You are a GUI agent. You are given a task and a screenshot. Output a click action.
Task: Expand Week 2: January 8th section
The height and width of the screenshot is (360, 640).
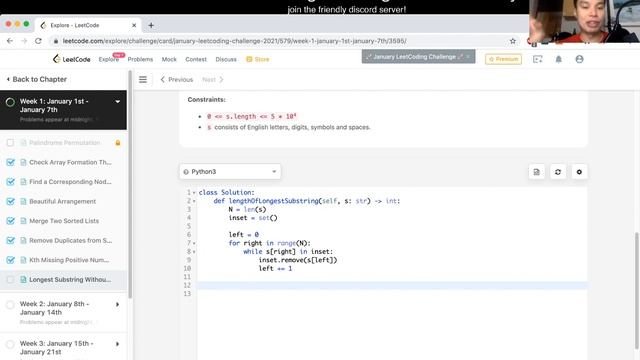(x=118, y=304)
